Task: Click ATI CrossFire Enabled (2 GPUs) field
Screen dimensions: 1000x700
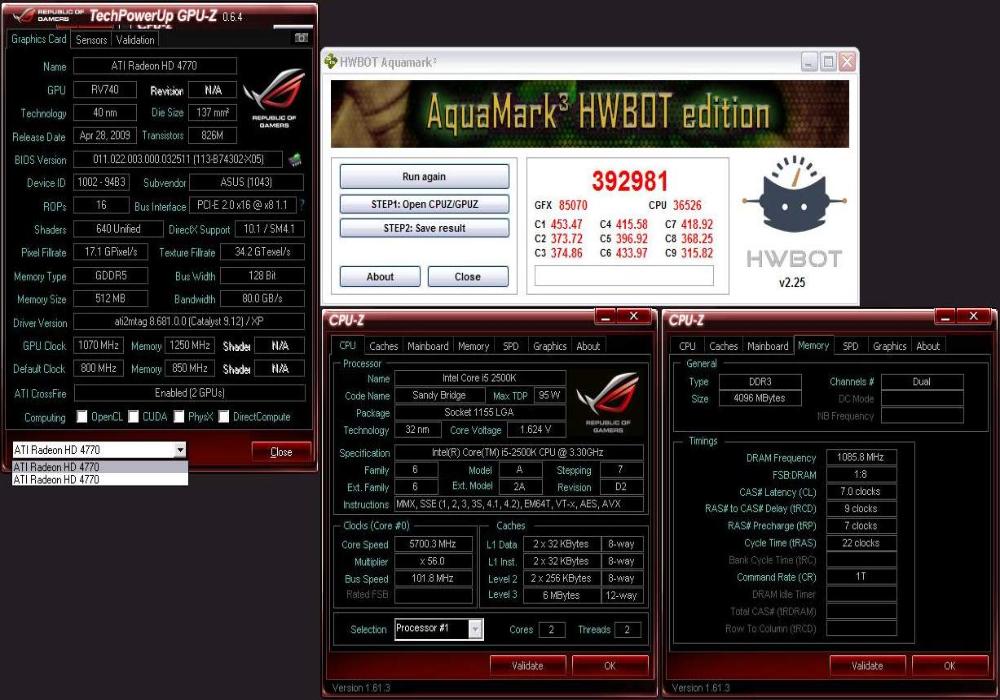Action: 189,393
